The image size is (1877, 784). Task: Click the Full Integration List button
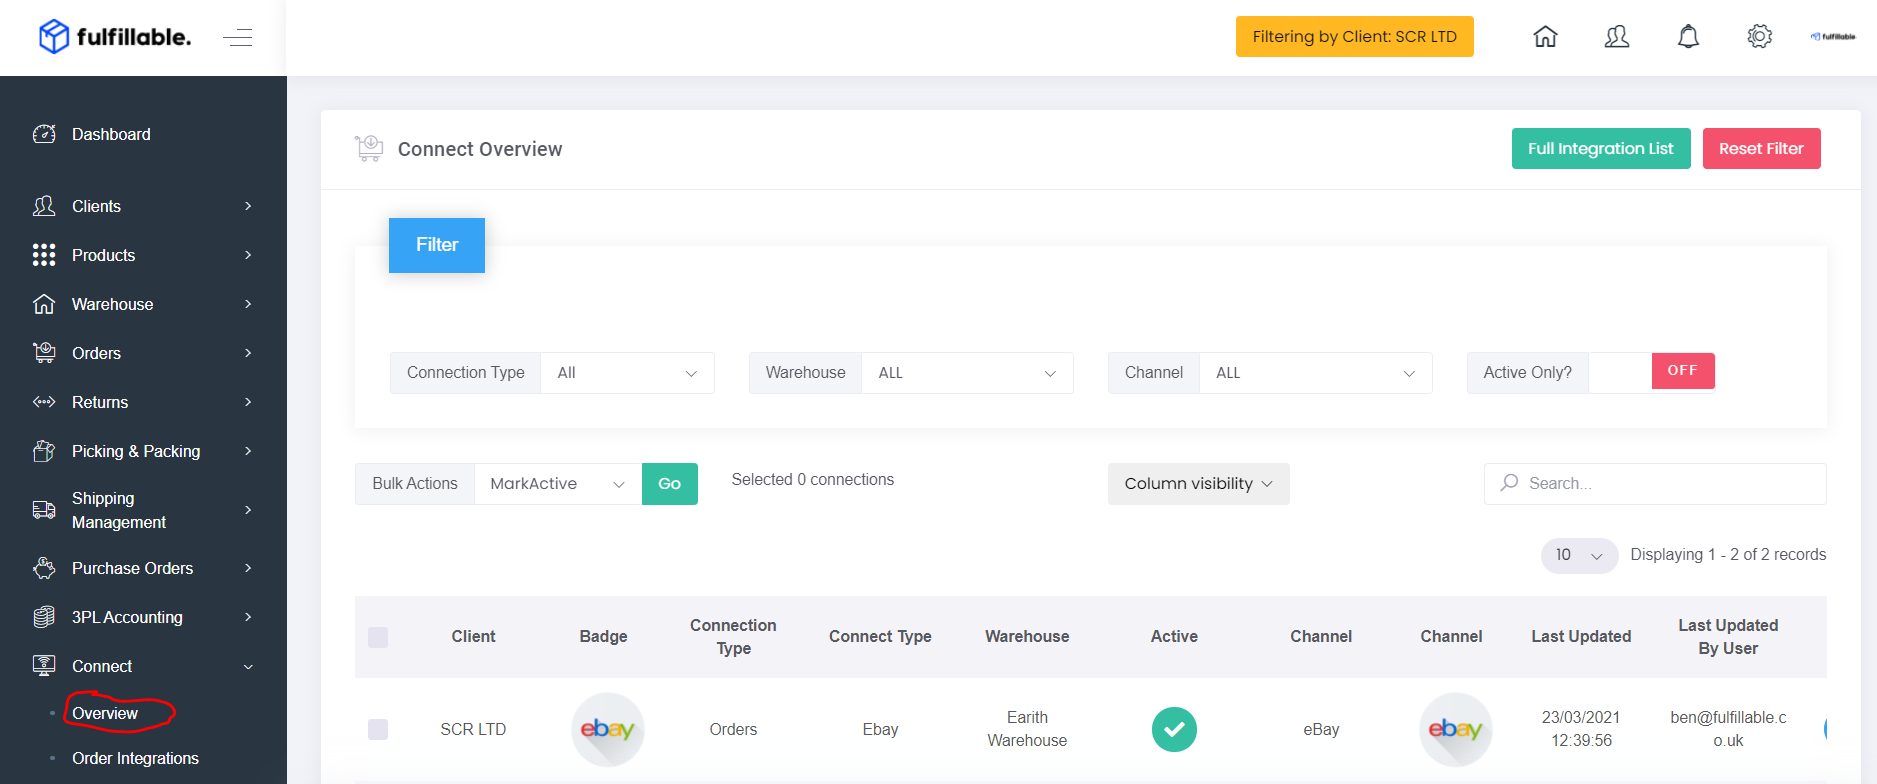(x=1601, y=148)
